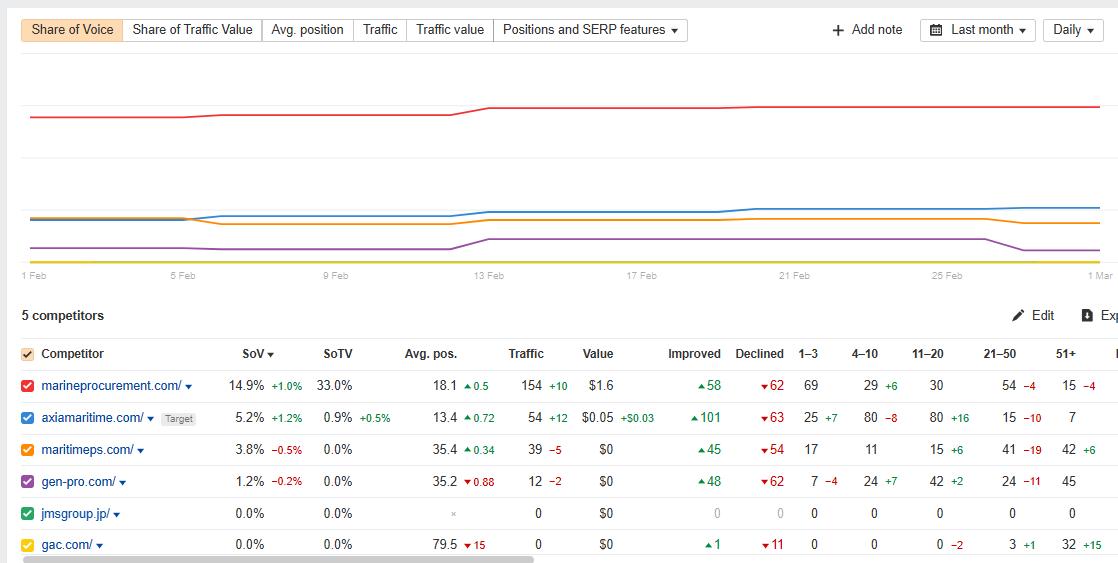Expand the caret next to jmsgroup.jp
This screenshot has height=563, width=1118.
coord(117,515)
